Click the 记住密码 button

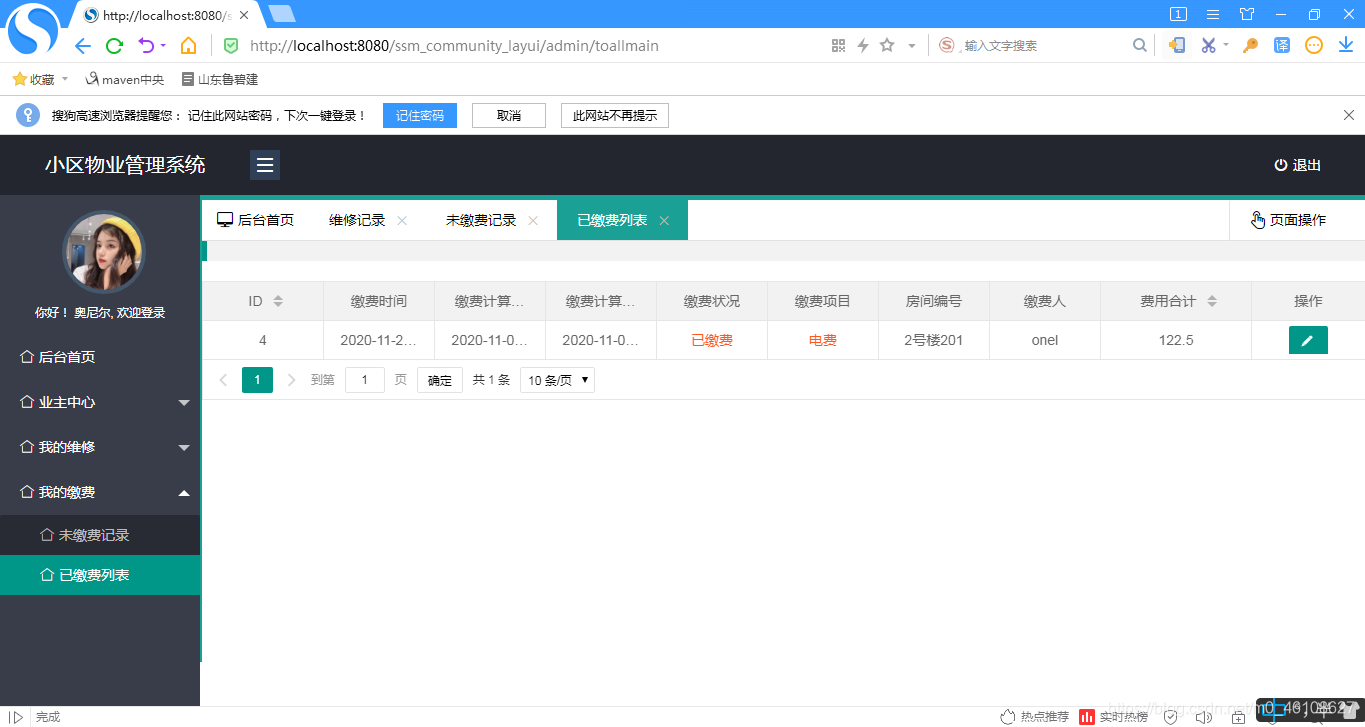click(420, 115)
